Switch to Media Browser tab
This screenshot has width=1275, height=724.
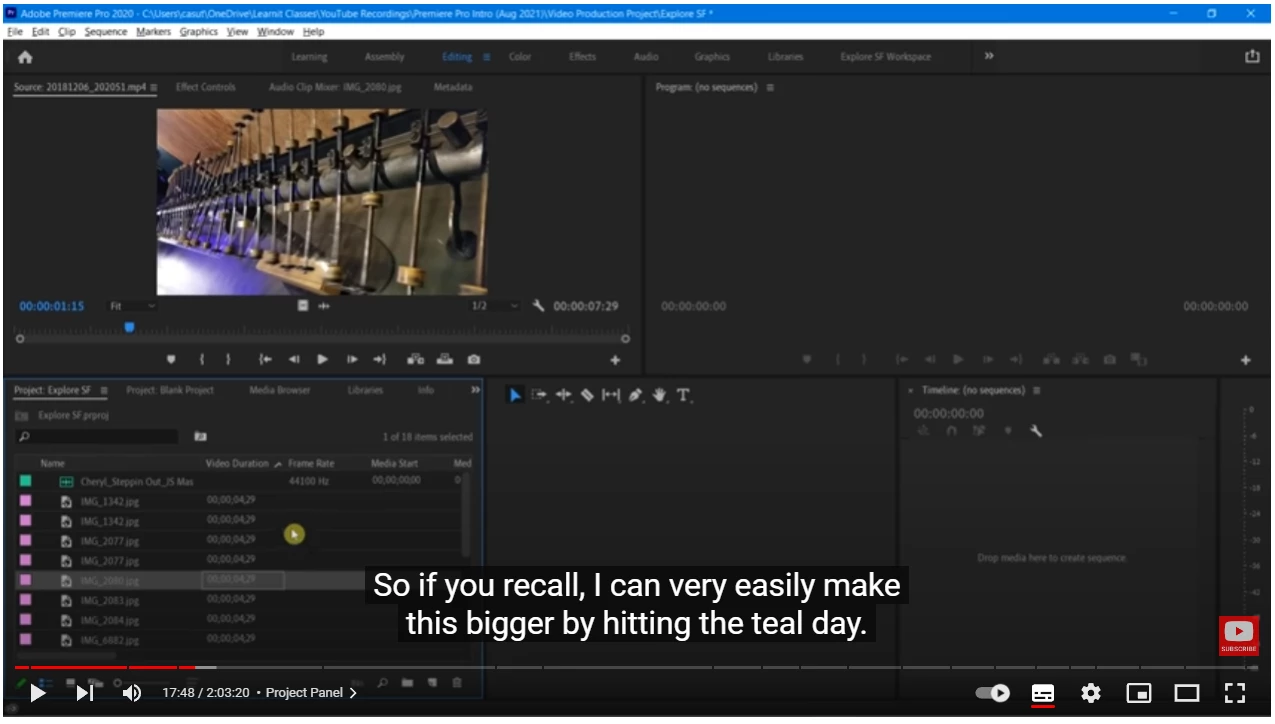(x=280, y=390)
